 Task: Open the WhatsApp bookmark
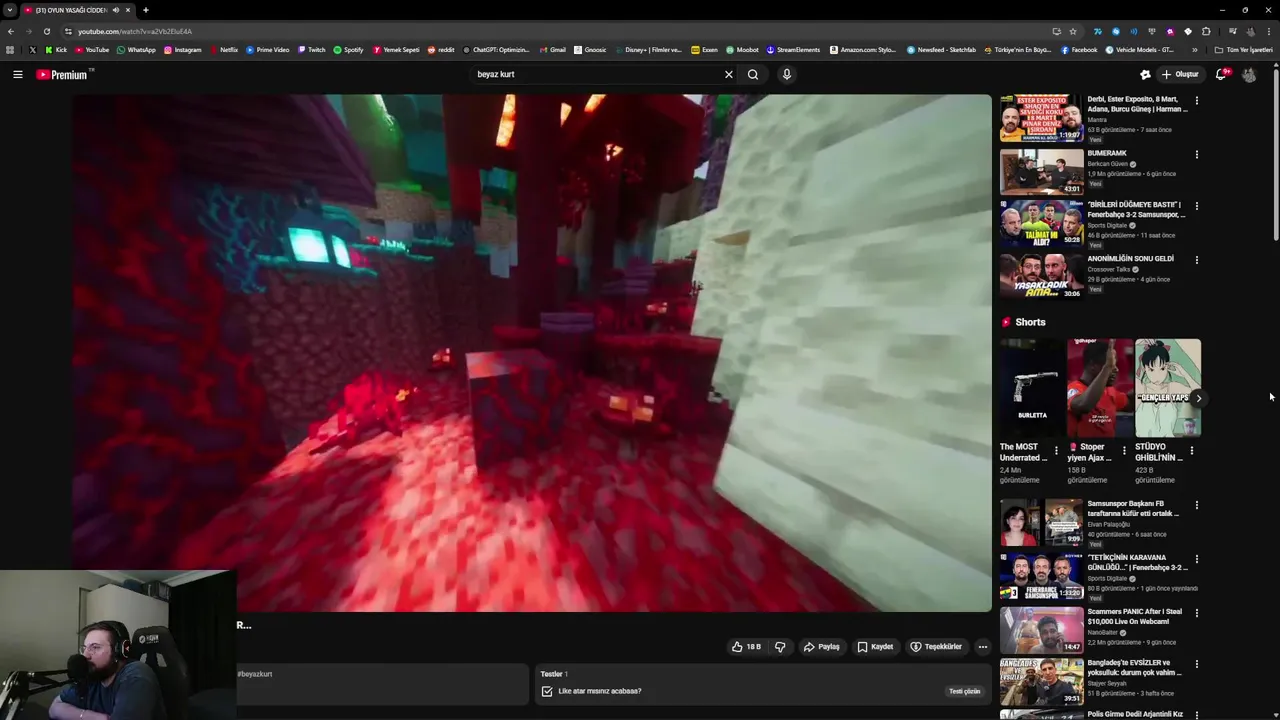pos(137,50)
